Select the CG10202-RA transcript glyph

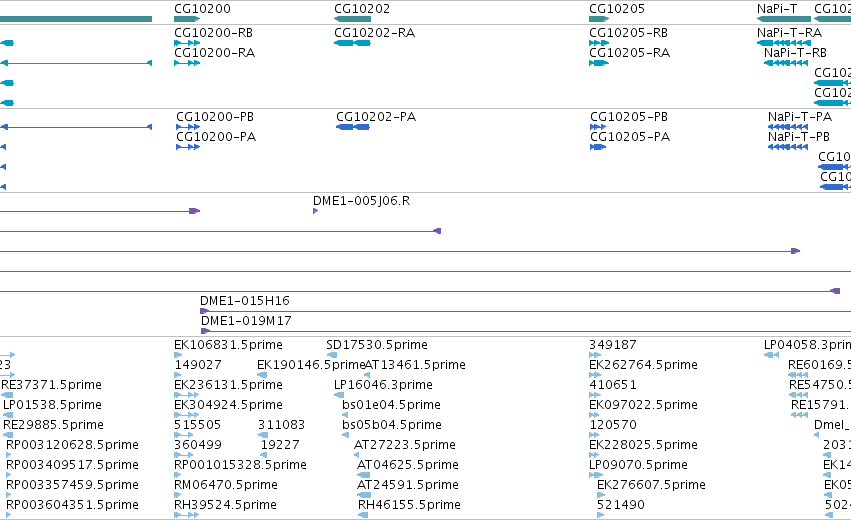352,43
